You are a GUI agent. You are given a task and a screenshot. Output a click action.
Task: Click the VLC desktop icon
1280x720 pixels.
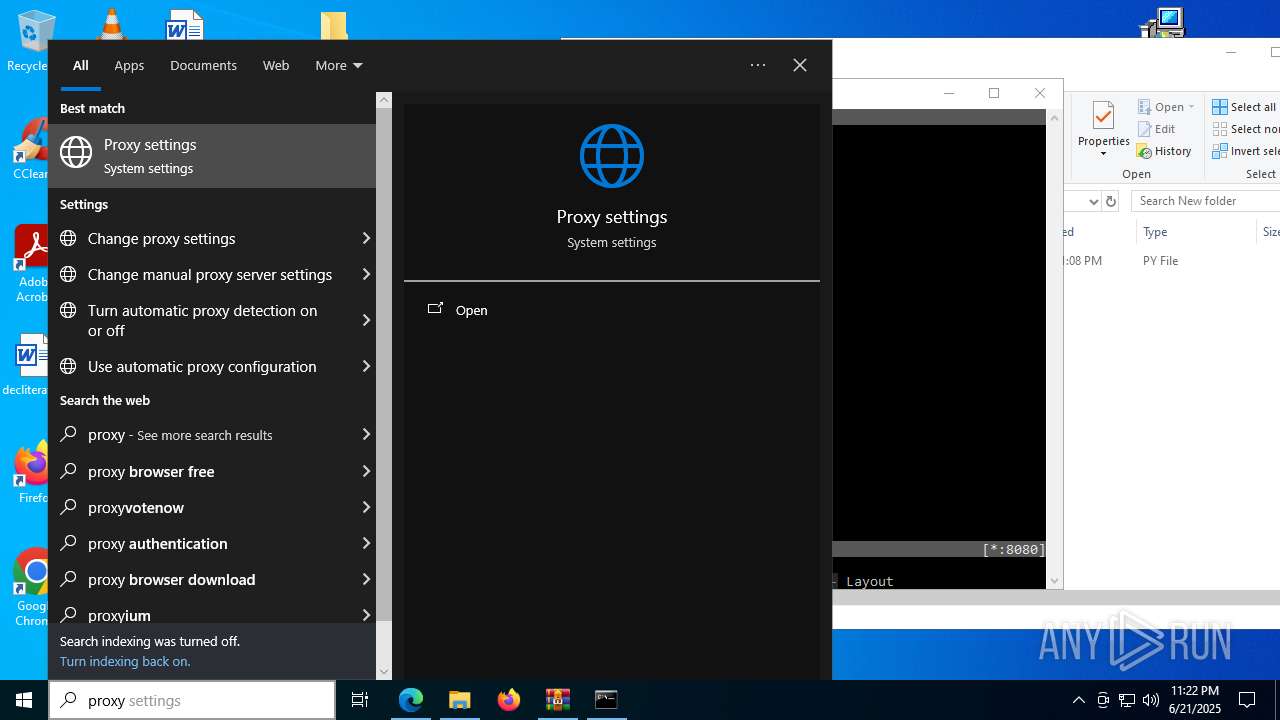click(111, 22)
